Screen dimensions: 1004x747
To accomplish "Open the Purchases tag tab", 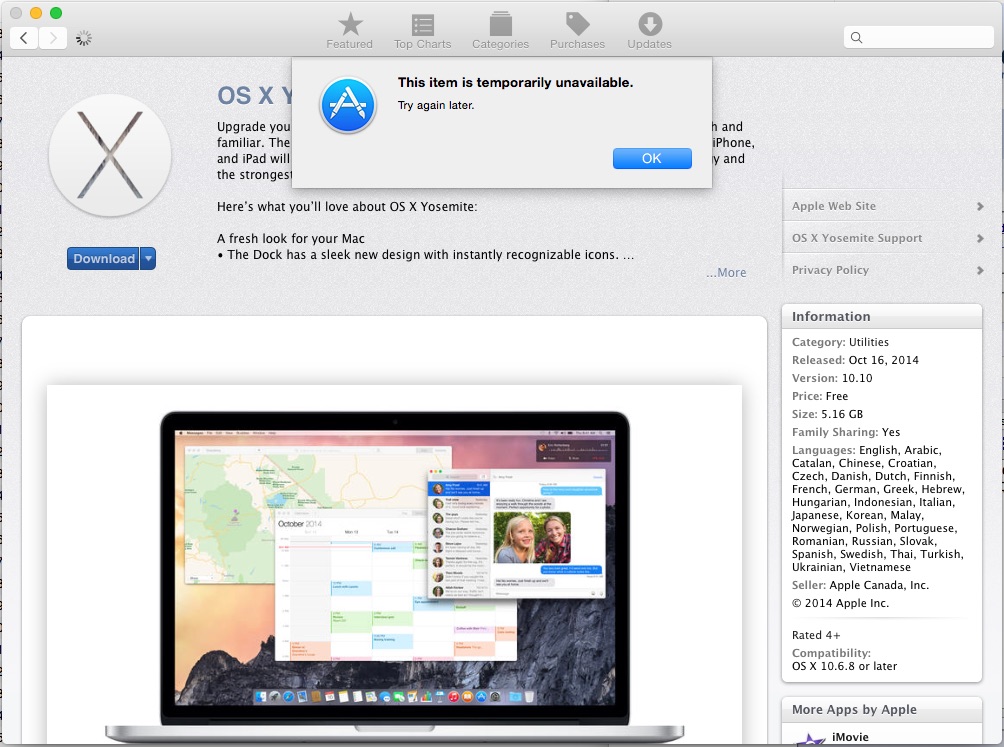I will pyautogui.click(x=578, y=31).
